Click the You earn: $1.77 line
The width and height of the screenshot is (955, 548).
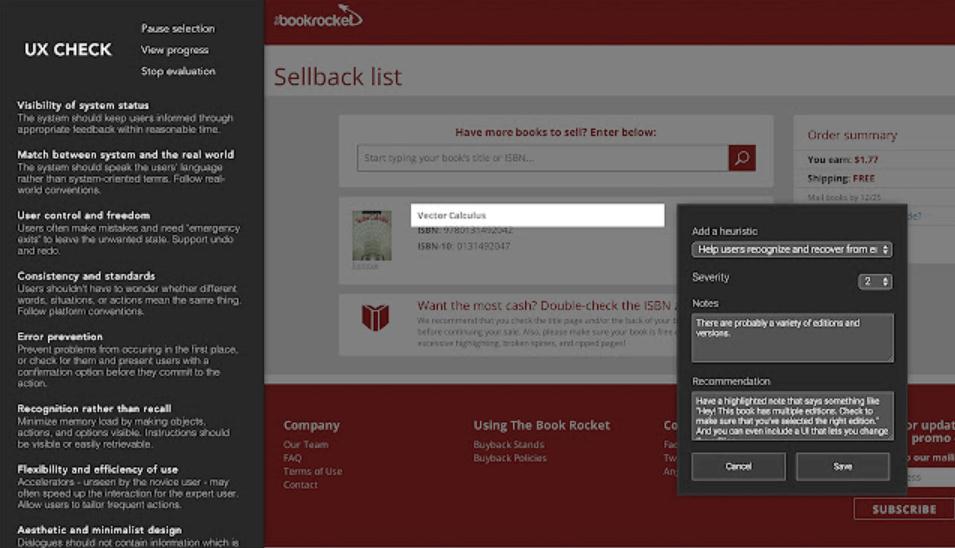pos(842,160)
